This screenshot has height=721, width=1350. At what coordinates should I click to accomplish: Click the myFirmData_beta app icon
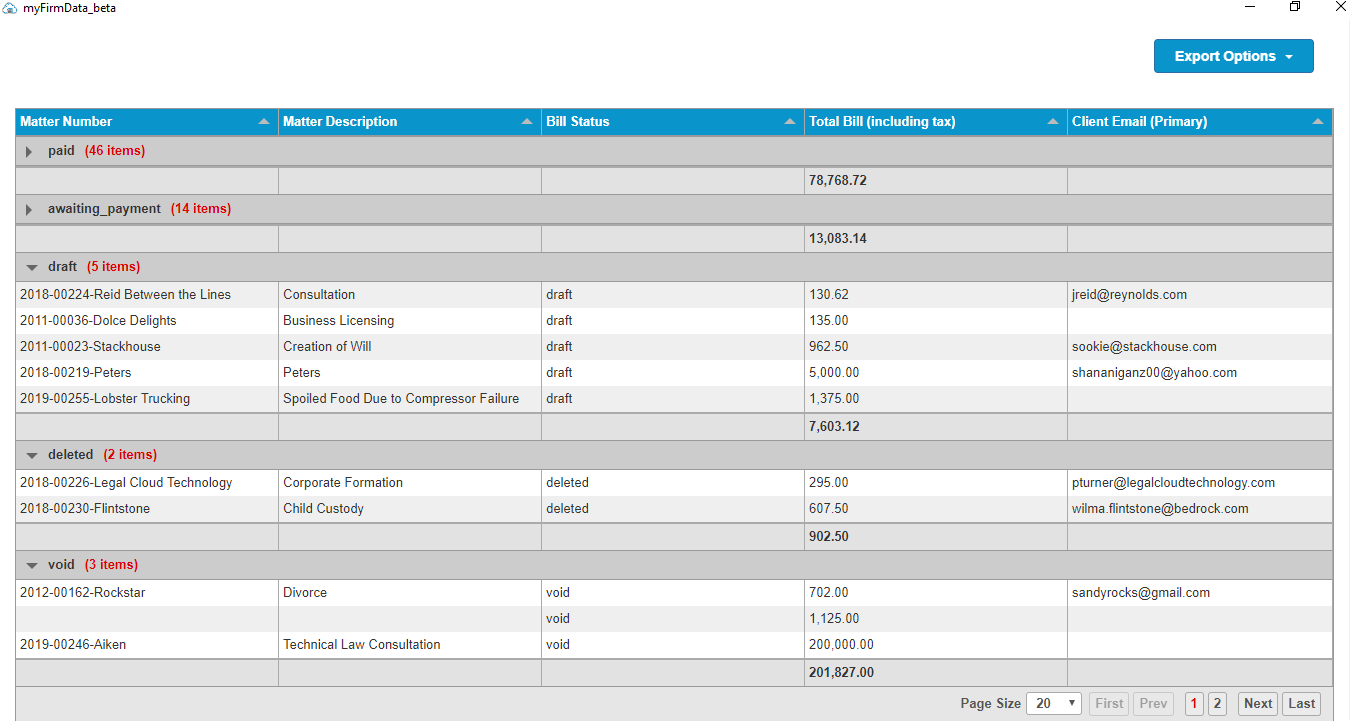tap(9, 7)
